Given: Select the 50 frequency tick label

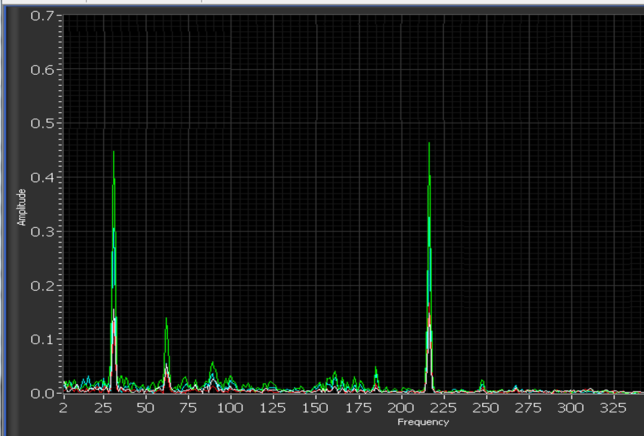Looking at the screenshot, I should [x=145, y=408].
